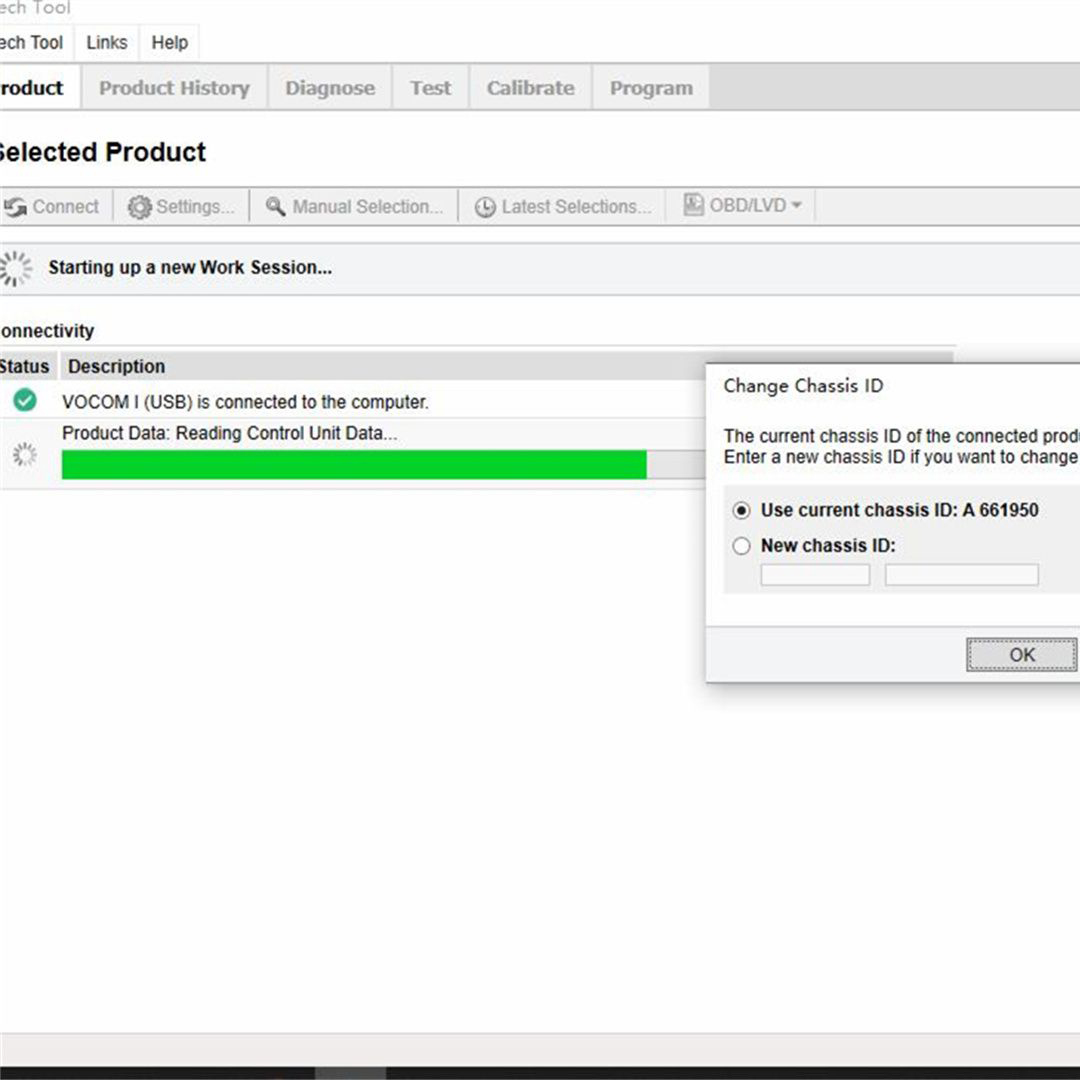Switch to the Diagnose tab
This screenshot has width=1080, height=1080.
[x=330, y=87]
